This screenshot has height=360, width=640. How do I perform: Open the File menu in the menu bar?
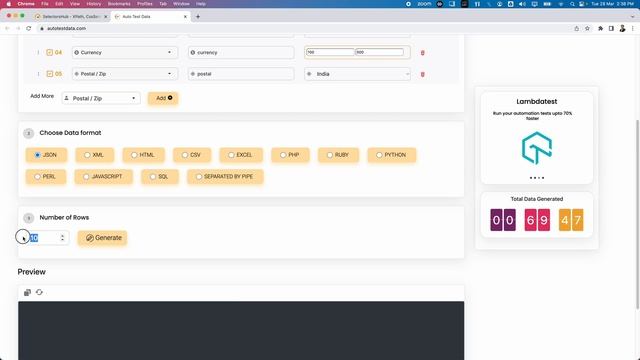pyautogui.click(x=45, y=4)
